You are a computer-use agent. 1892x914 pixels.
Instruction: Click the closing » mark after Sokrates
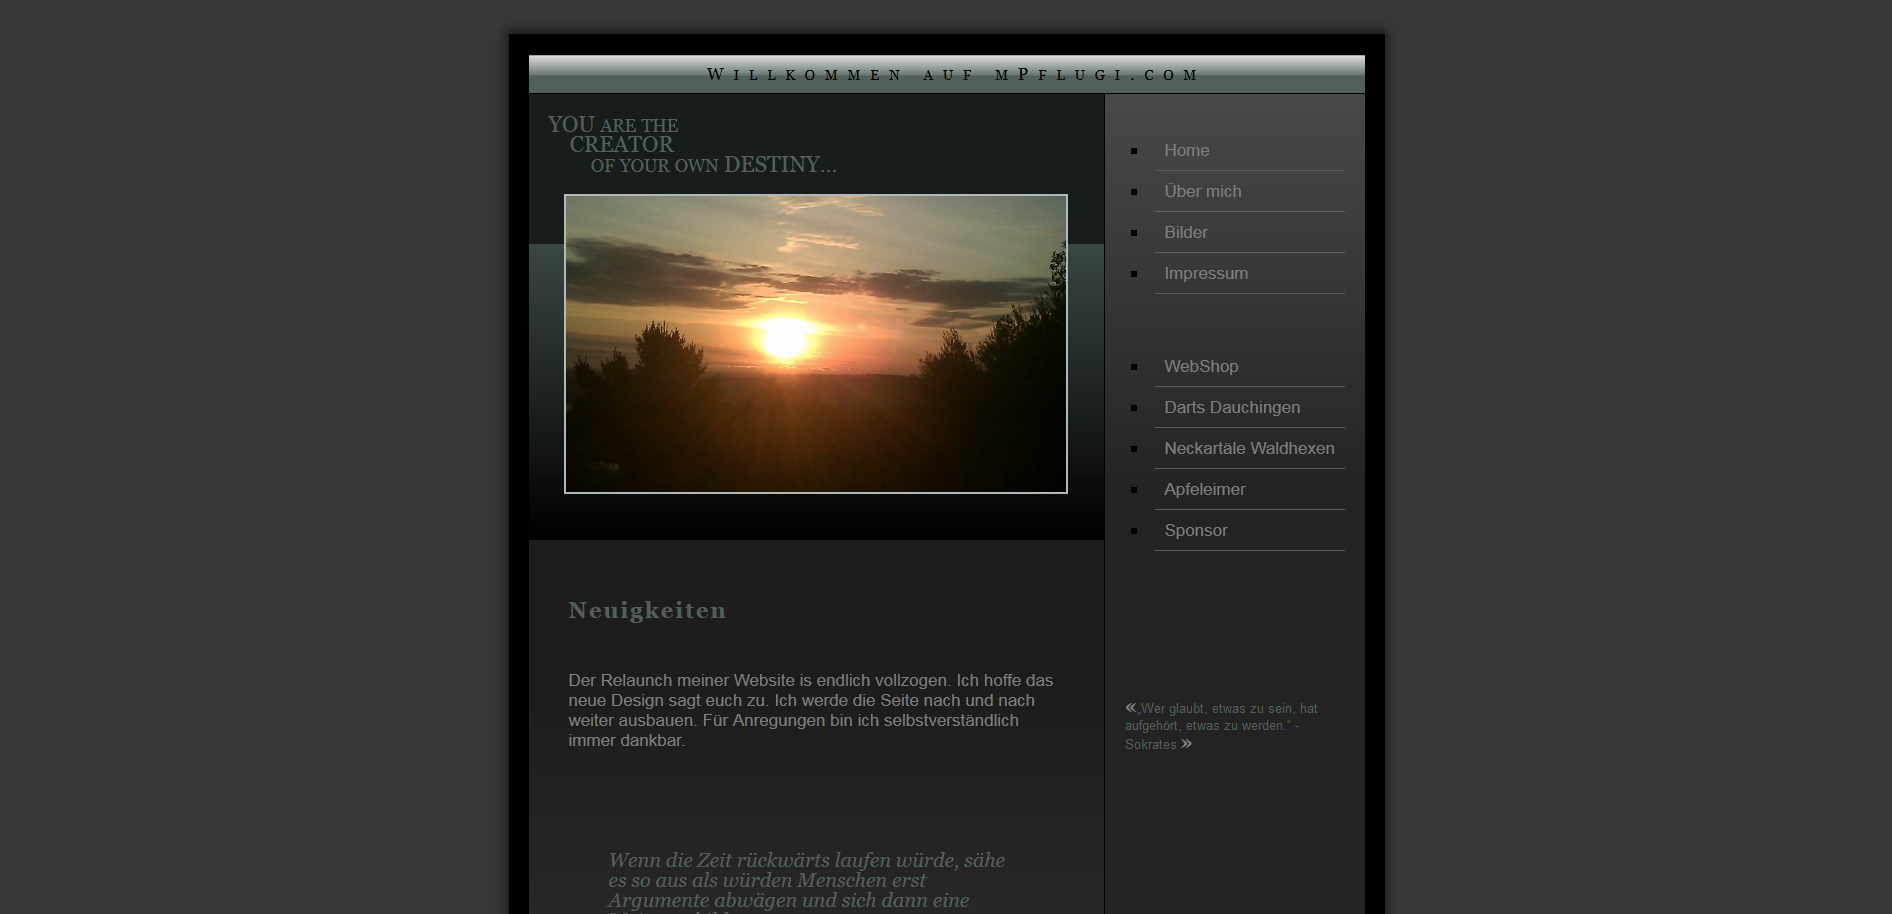point(1186,744)
